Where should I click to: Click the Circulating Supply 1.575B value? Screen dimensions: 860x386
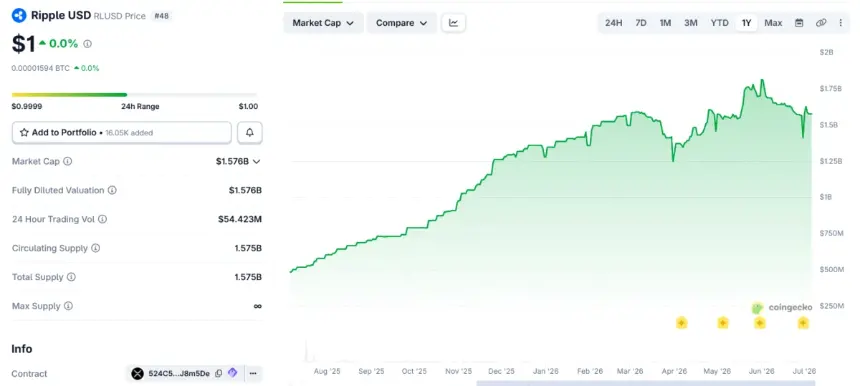[248, 248]
